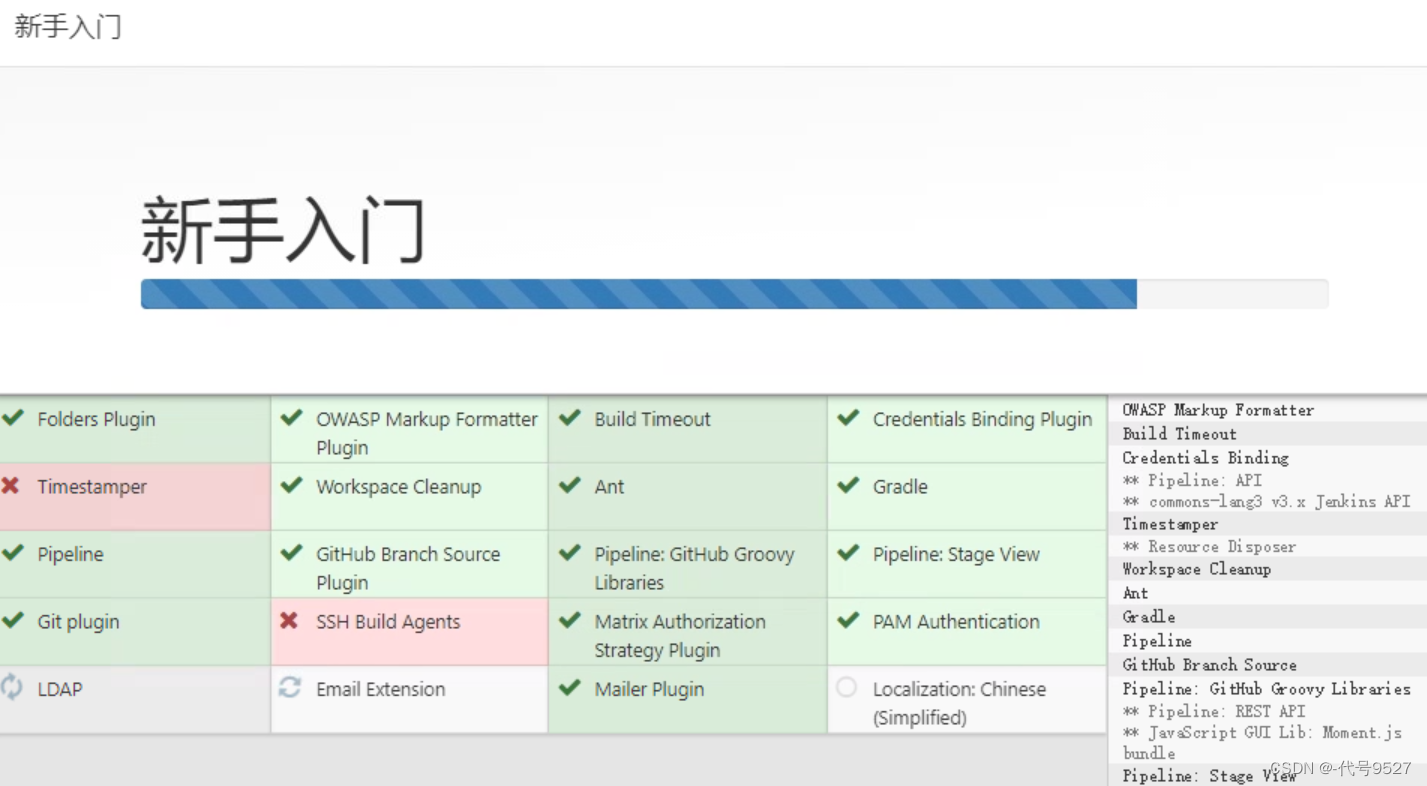Click the pending circle beside Localization: Chinese
Screen dimensions: 1427x786
[847, 688]
